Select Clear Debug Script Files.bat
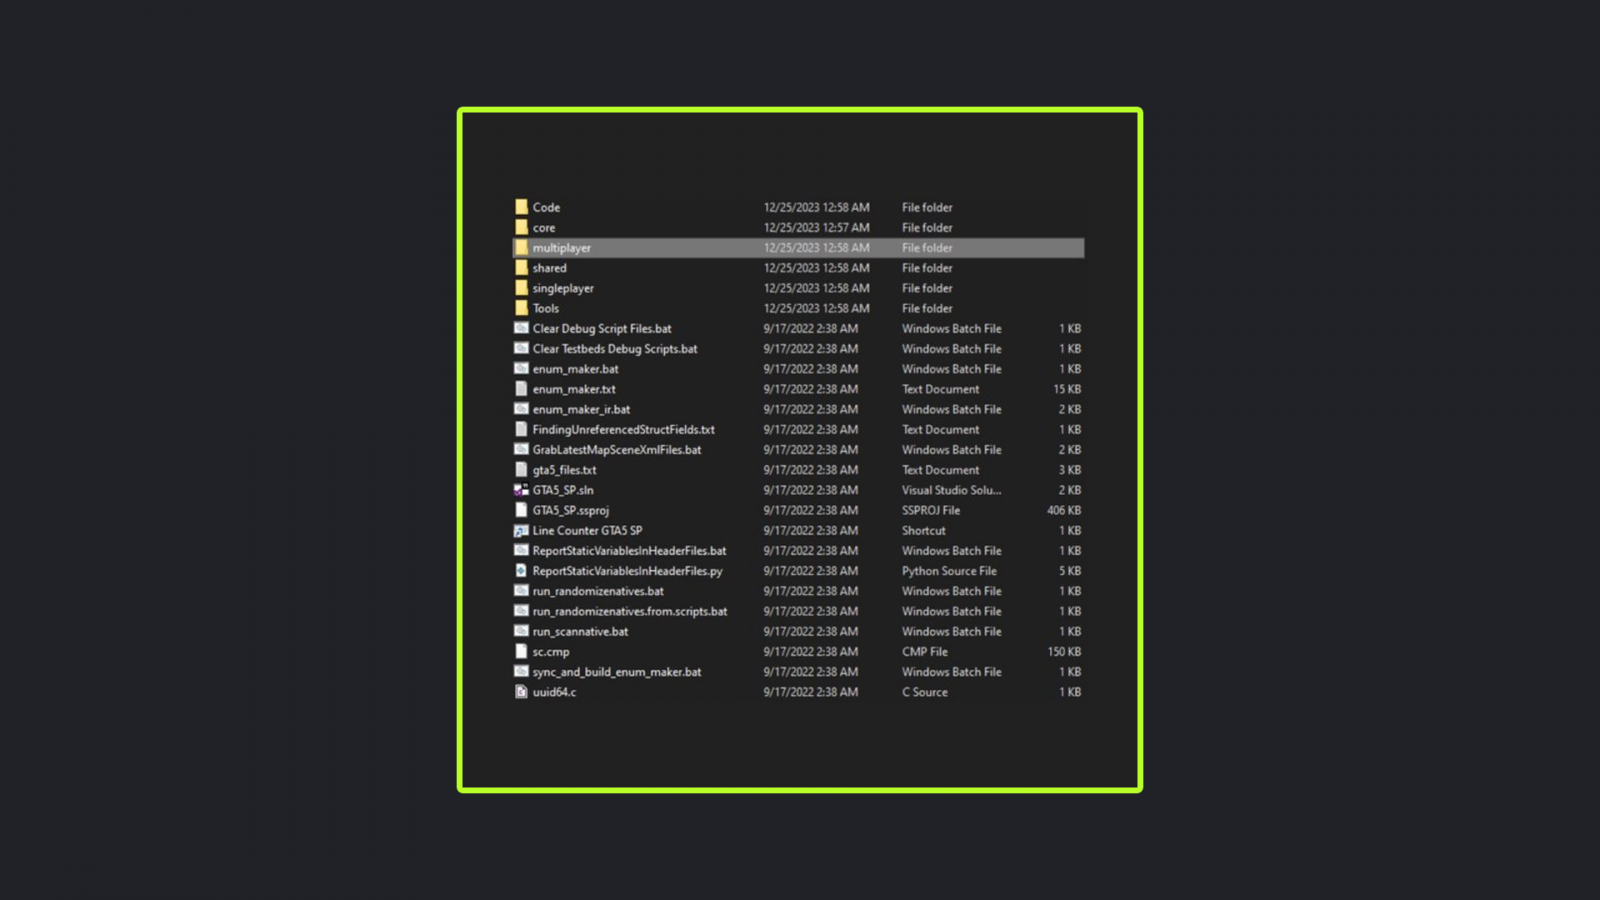This screenshot has width=1600, height=900. (x=601, y=329)
